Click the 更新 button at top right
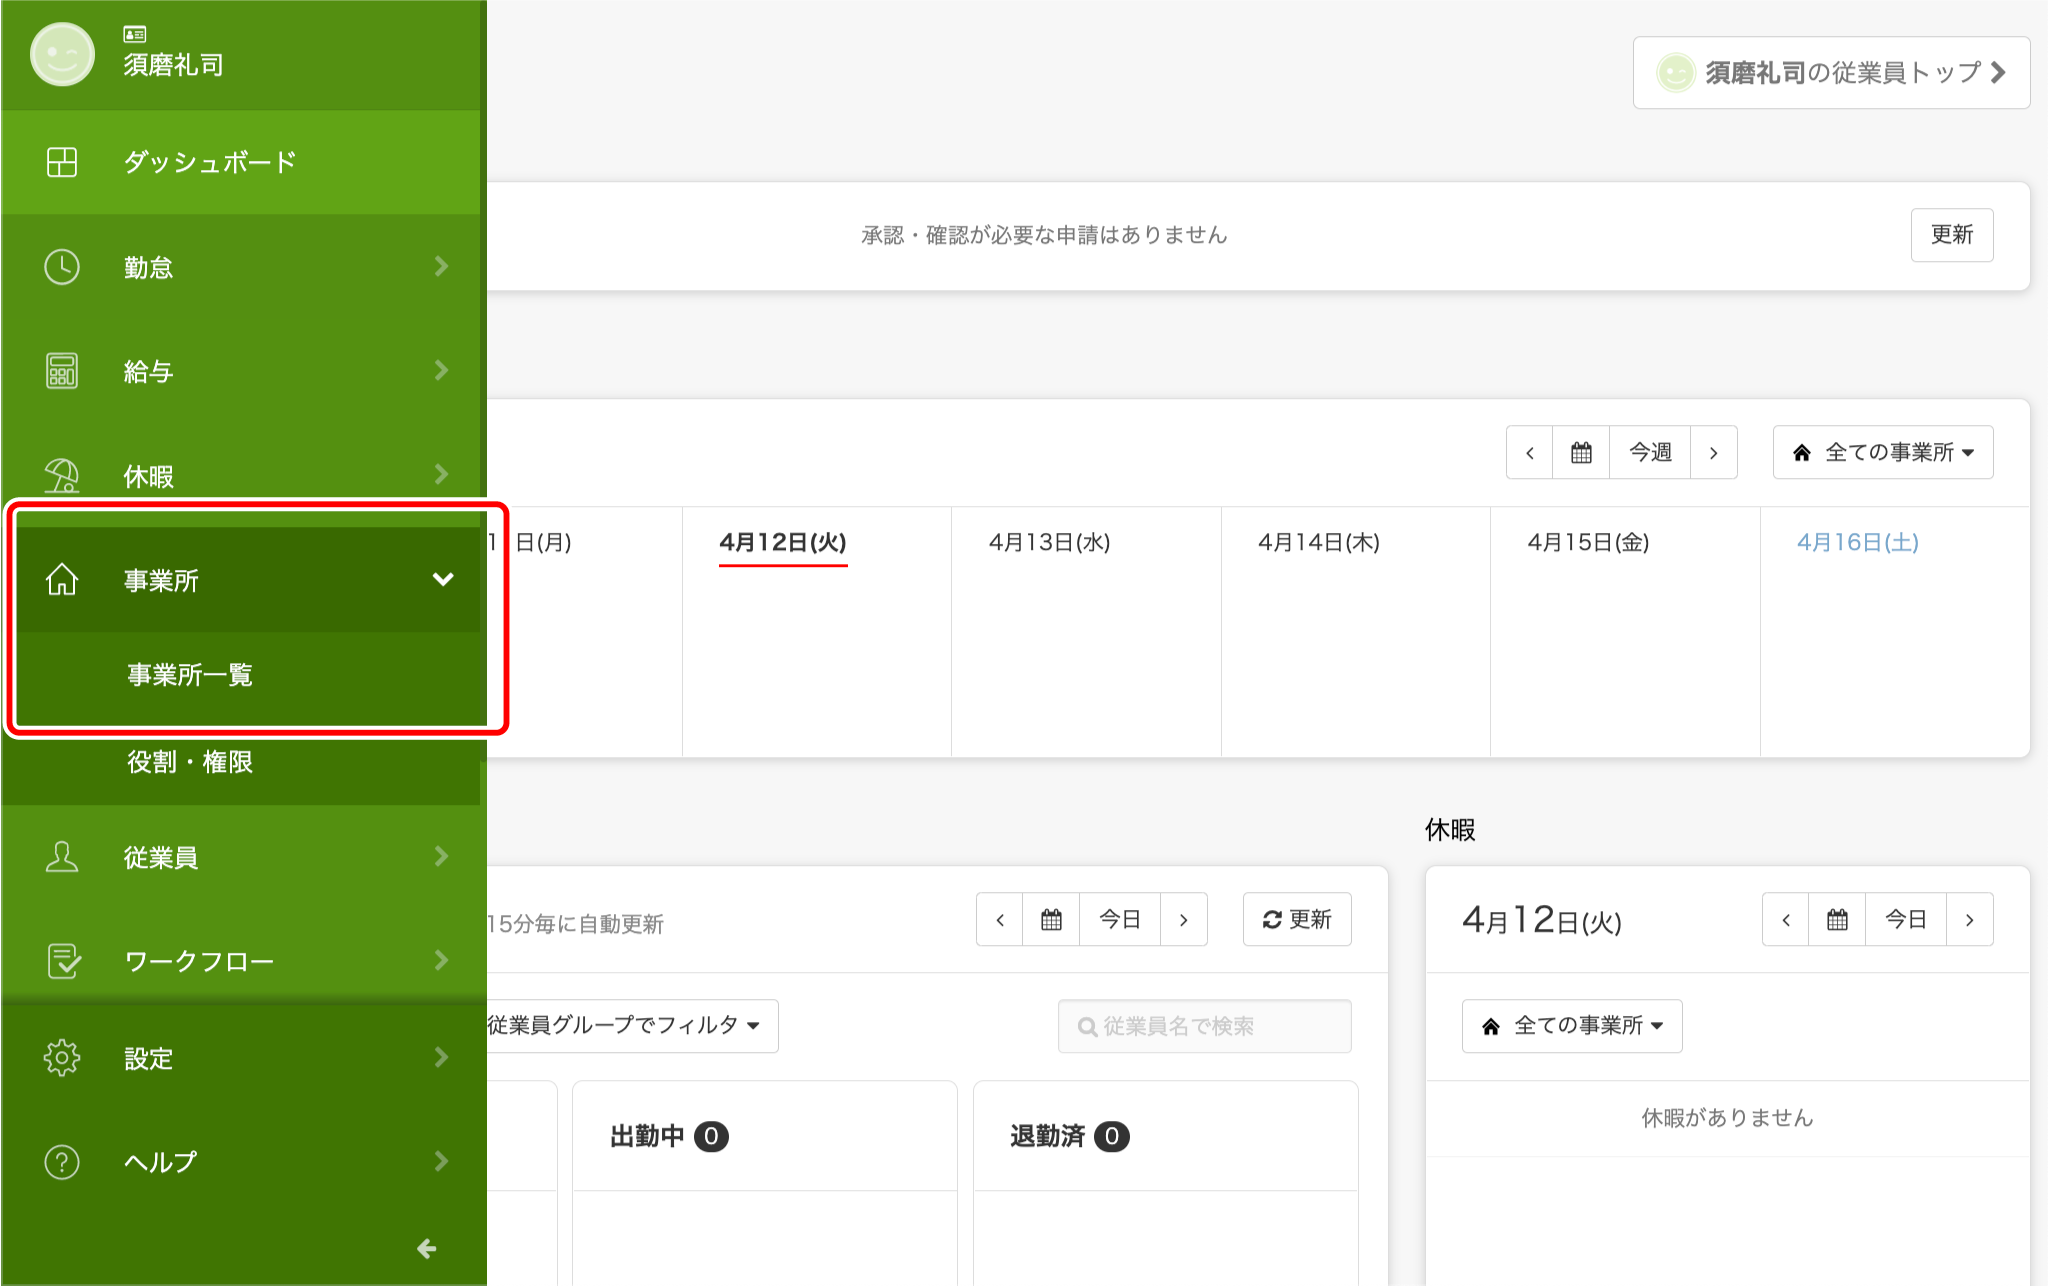This screenshot has width=2048, height=1286. coord(1952,235)
